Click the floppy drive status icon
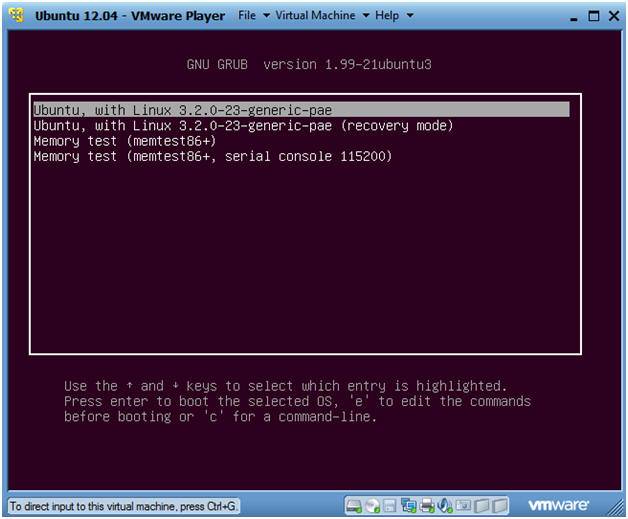The image size is (628, 519). [x=390, y=505]
